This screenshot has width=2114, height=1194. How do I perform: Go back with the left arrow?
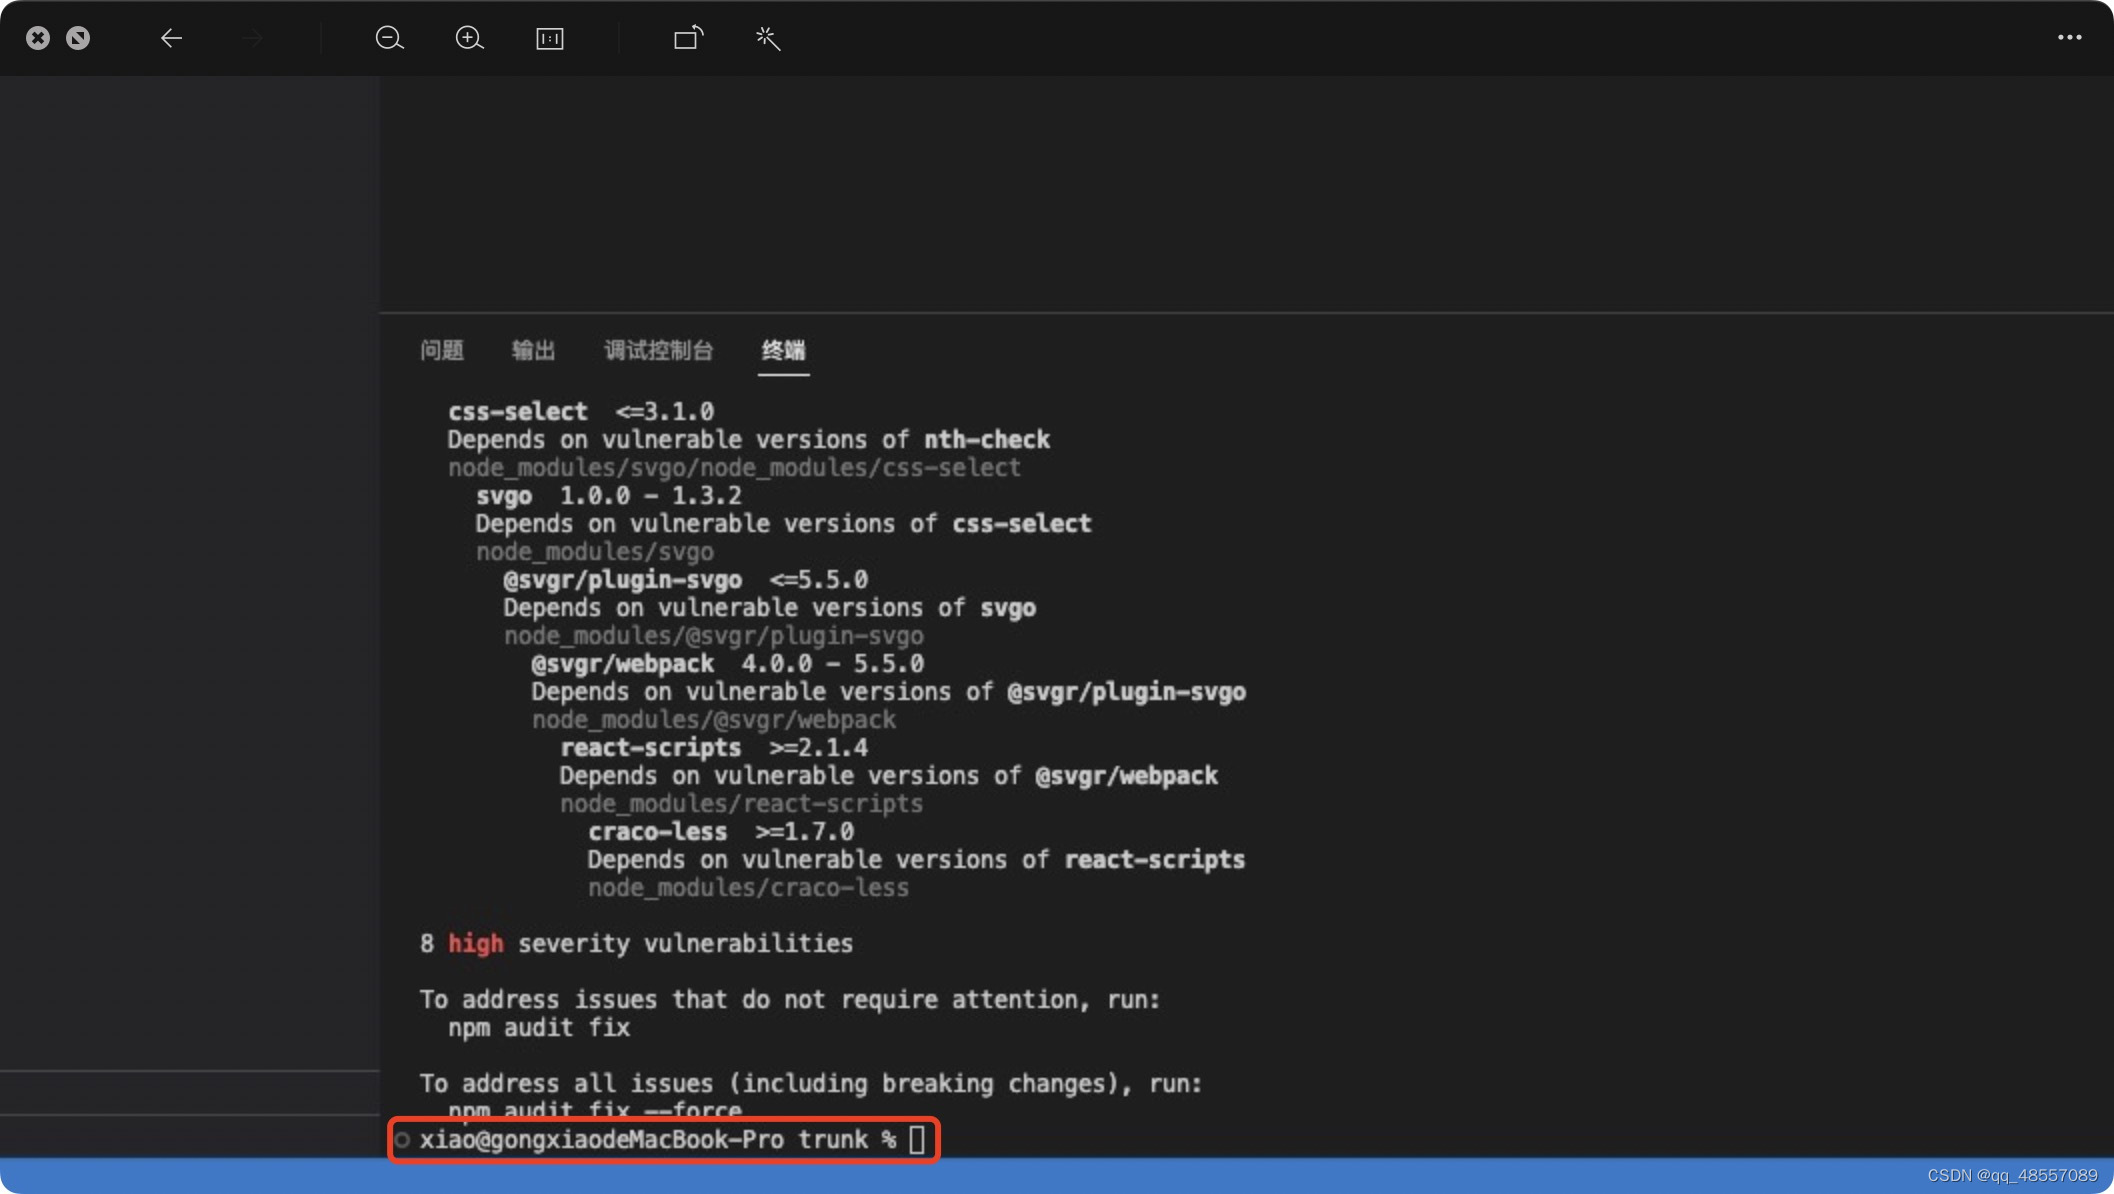(171, 38)
